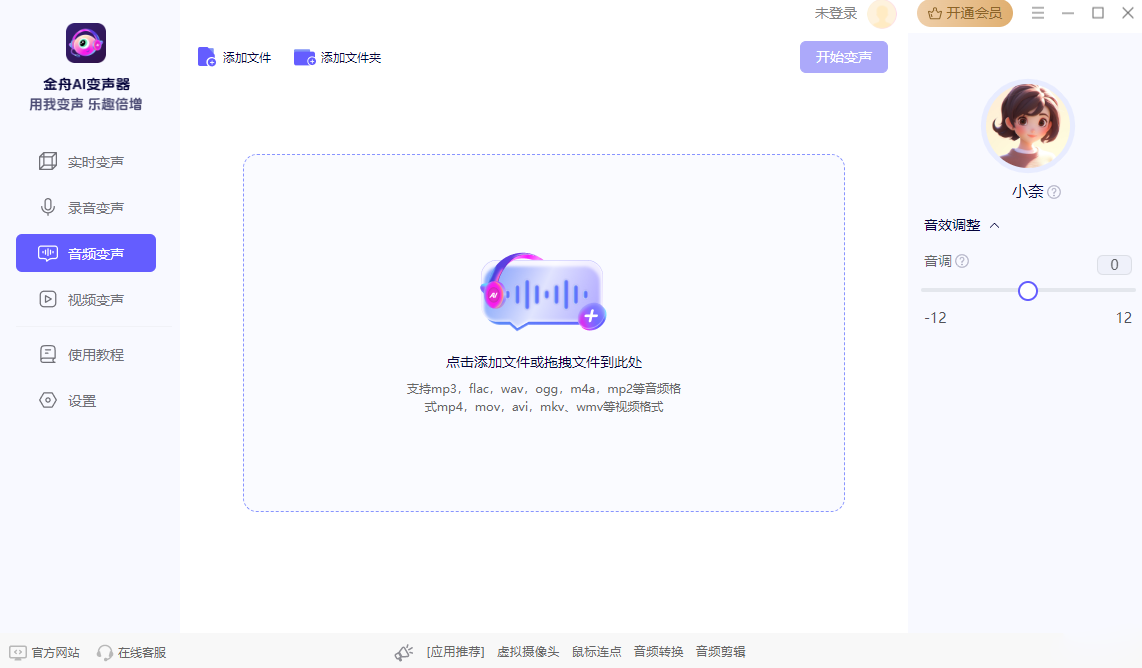Screen dimensions: 1142x668
Task: Open the hamburger menu near window controls
Action: point(1038,13)
